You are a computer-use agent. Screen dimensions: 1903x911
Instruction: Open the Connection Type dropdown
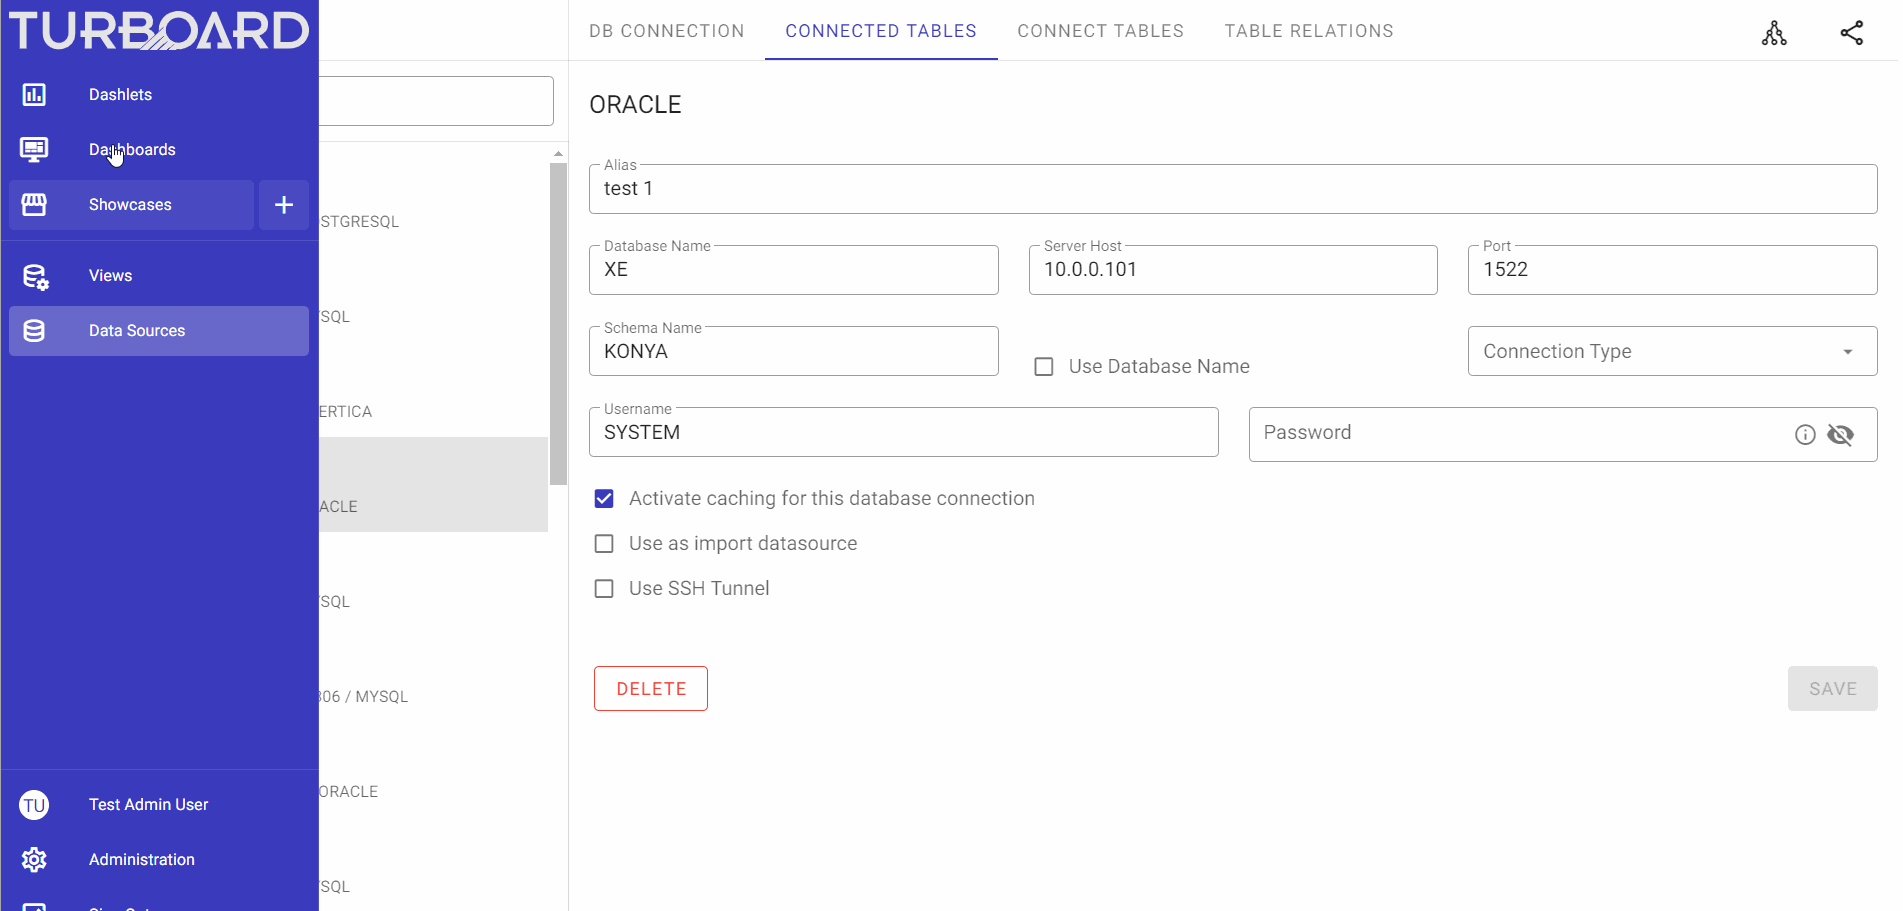click(x=1672, y=351)
